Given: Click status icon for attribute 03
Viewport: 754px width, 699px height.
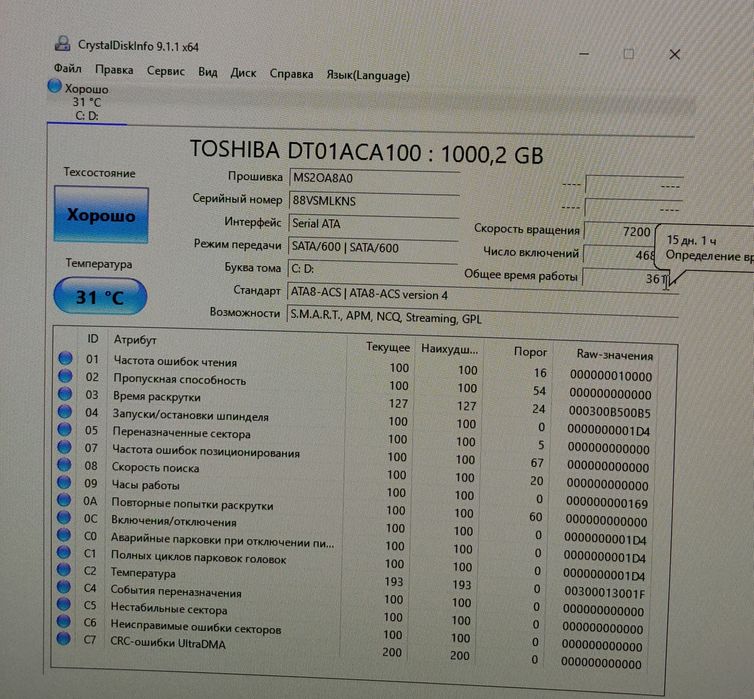Looking at the screenshot, I should point(65,393).
